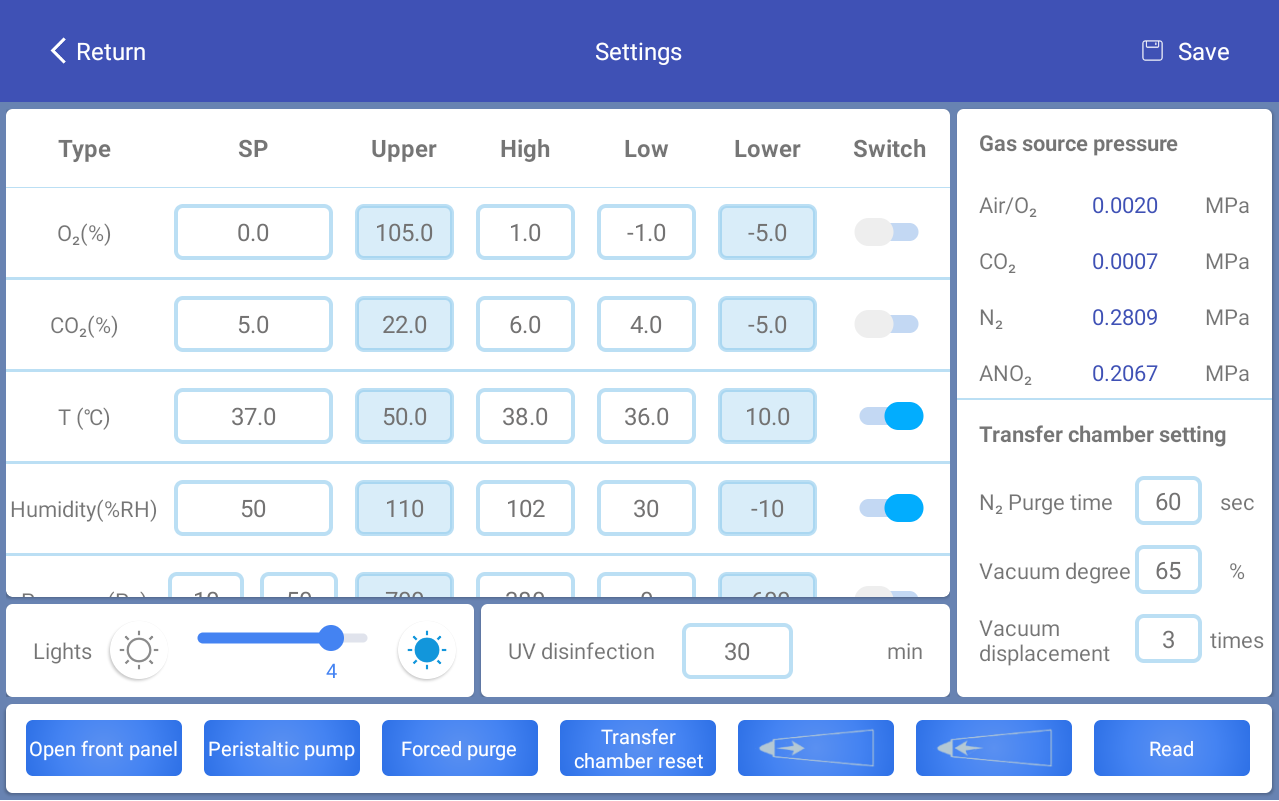Start the Peristaltic pump
This screenshot has height=801, width=1279.
click(281, 749)
